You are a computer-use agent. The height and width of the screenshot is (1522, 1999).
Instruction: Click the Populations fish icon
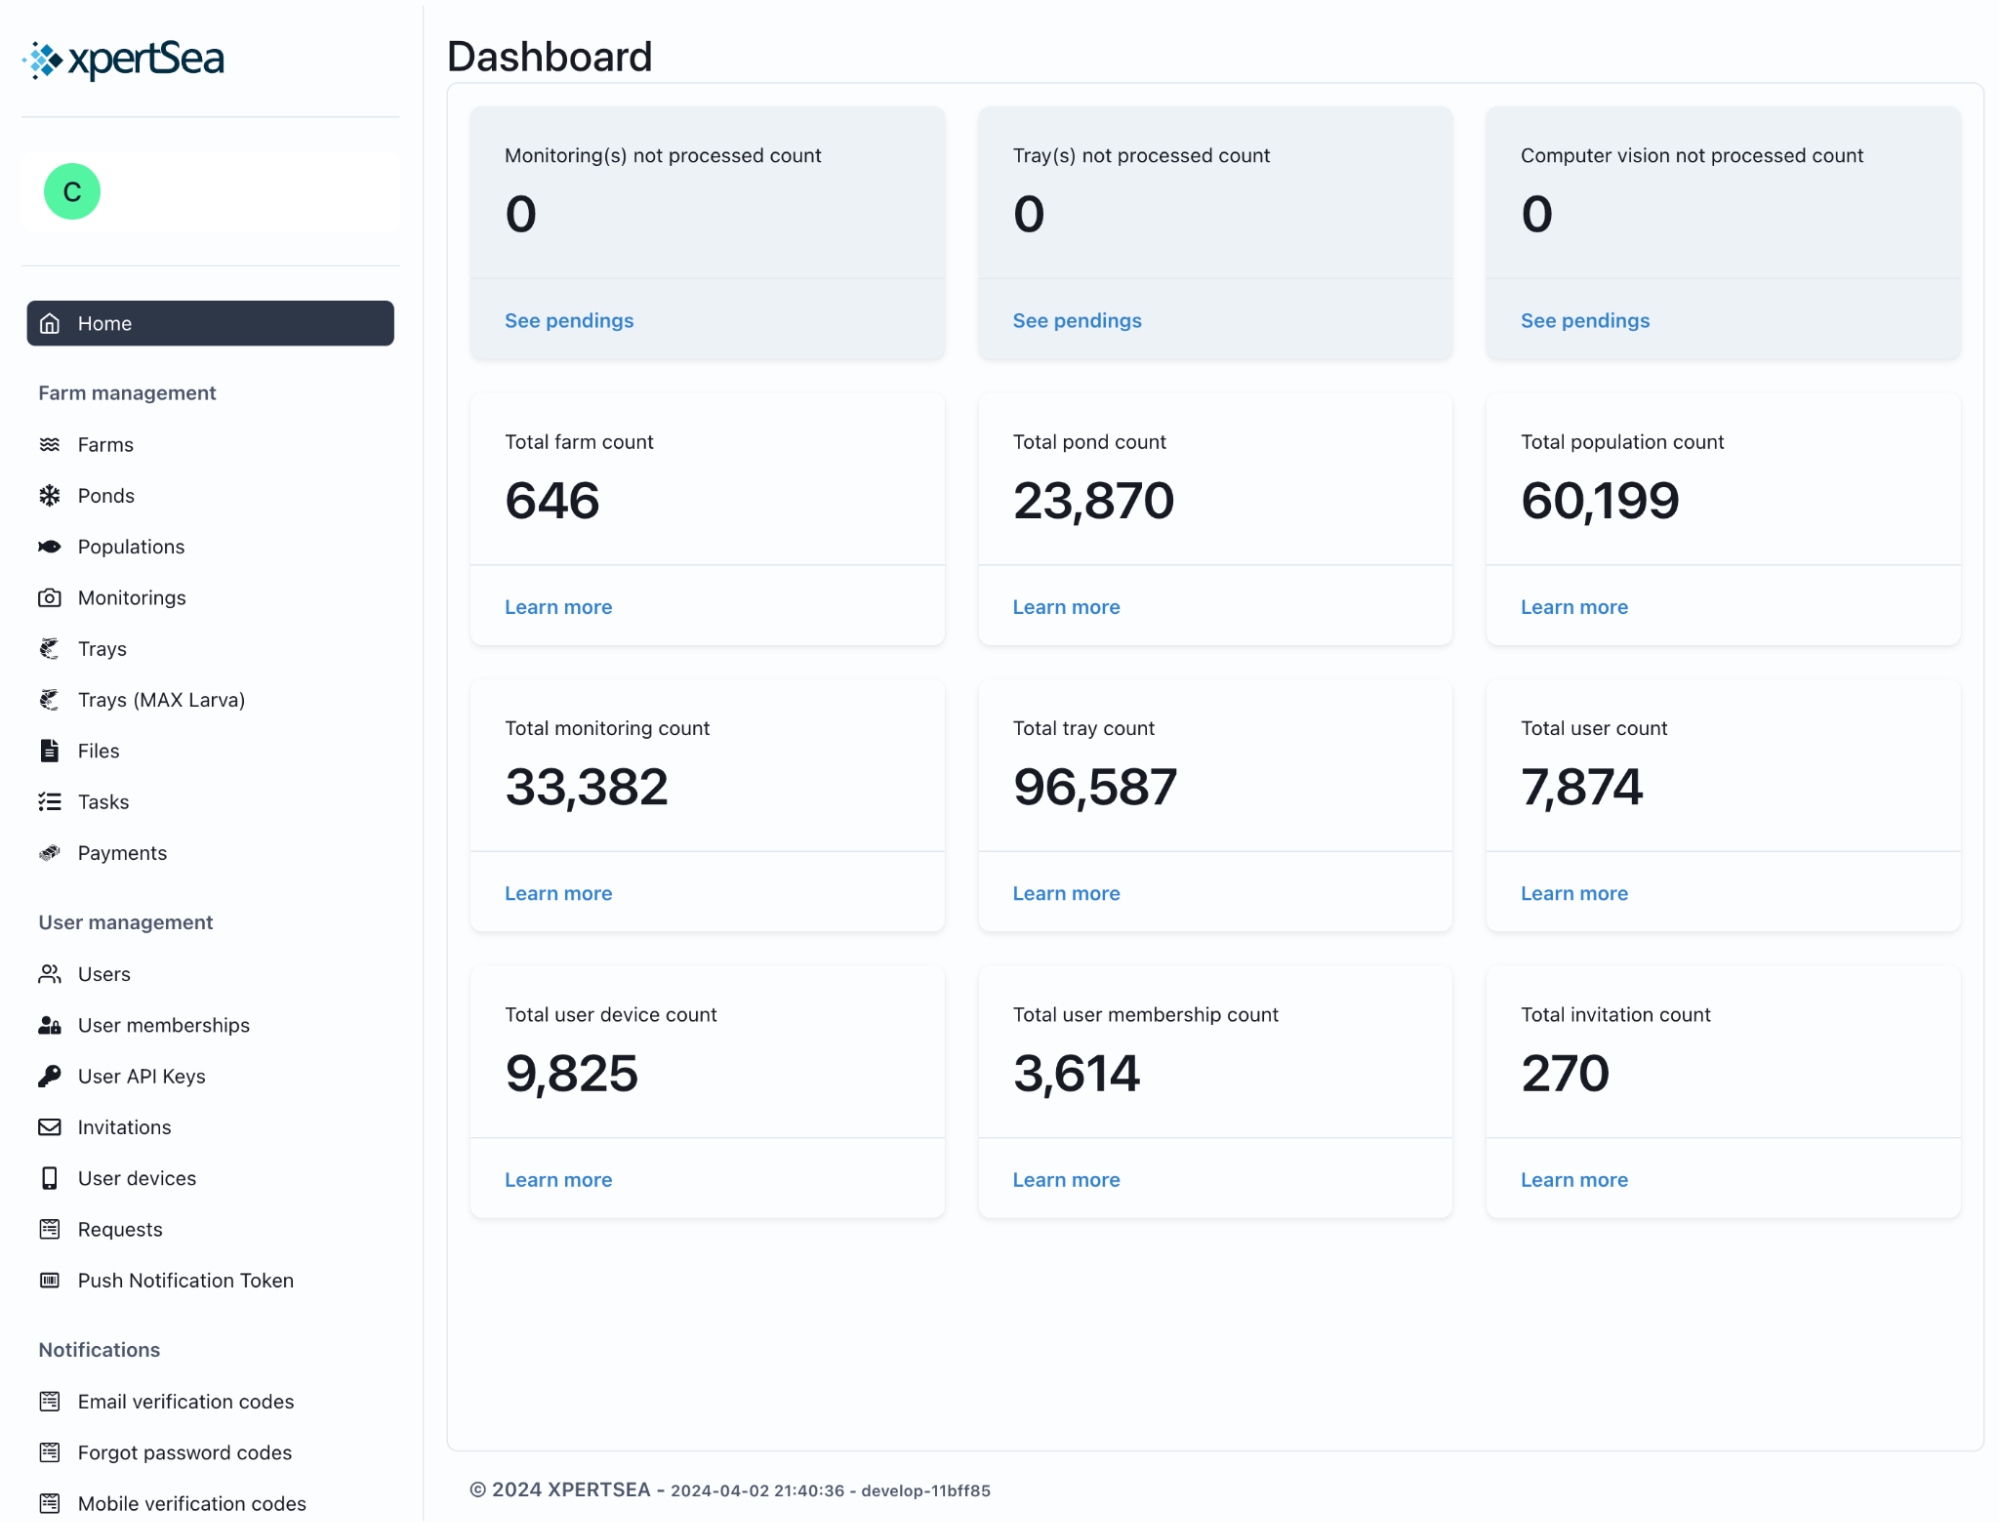coord(49,546)
